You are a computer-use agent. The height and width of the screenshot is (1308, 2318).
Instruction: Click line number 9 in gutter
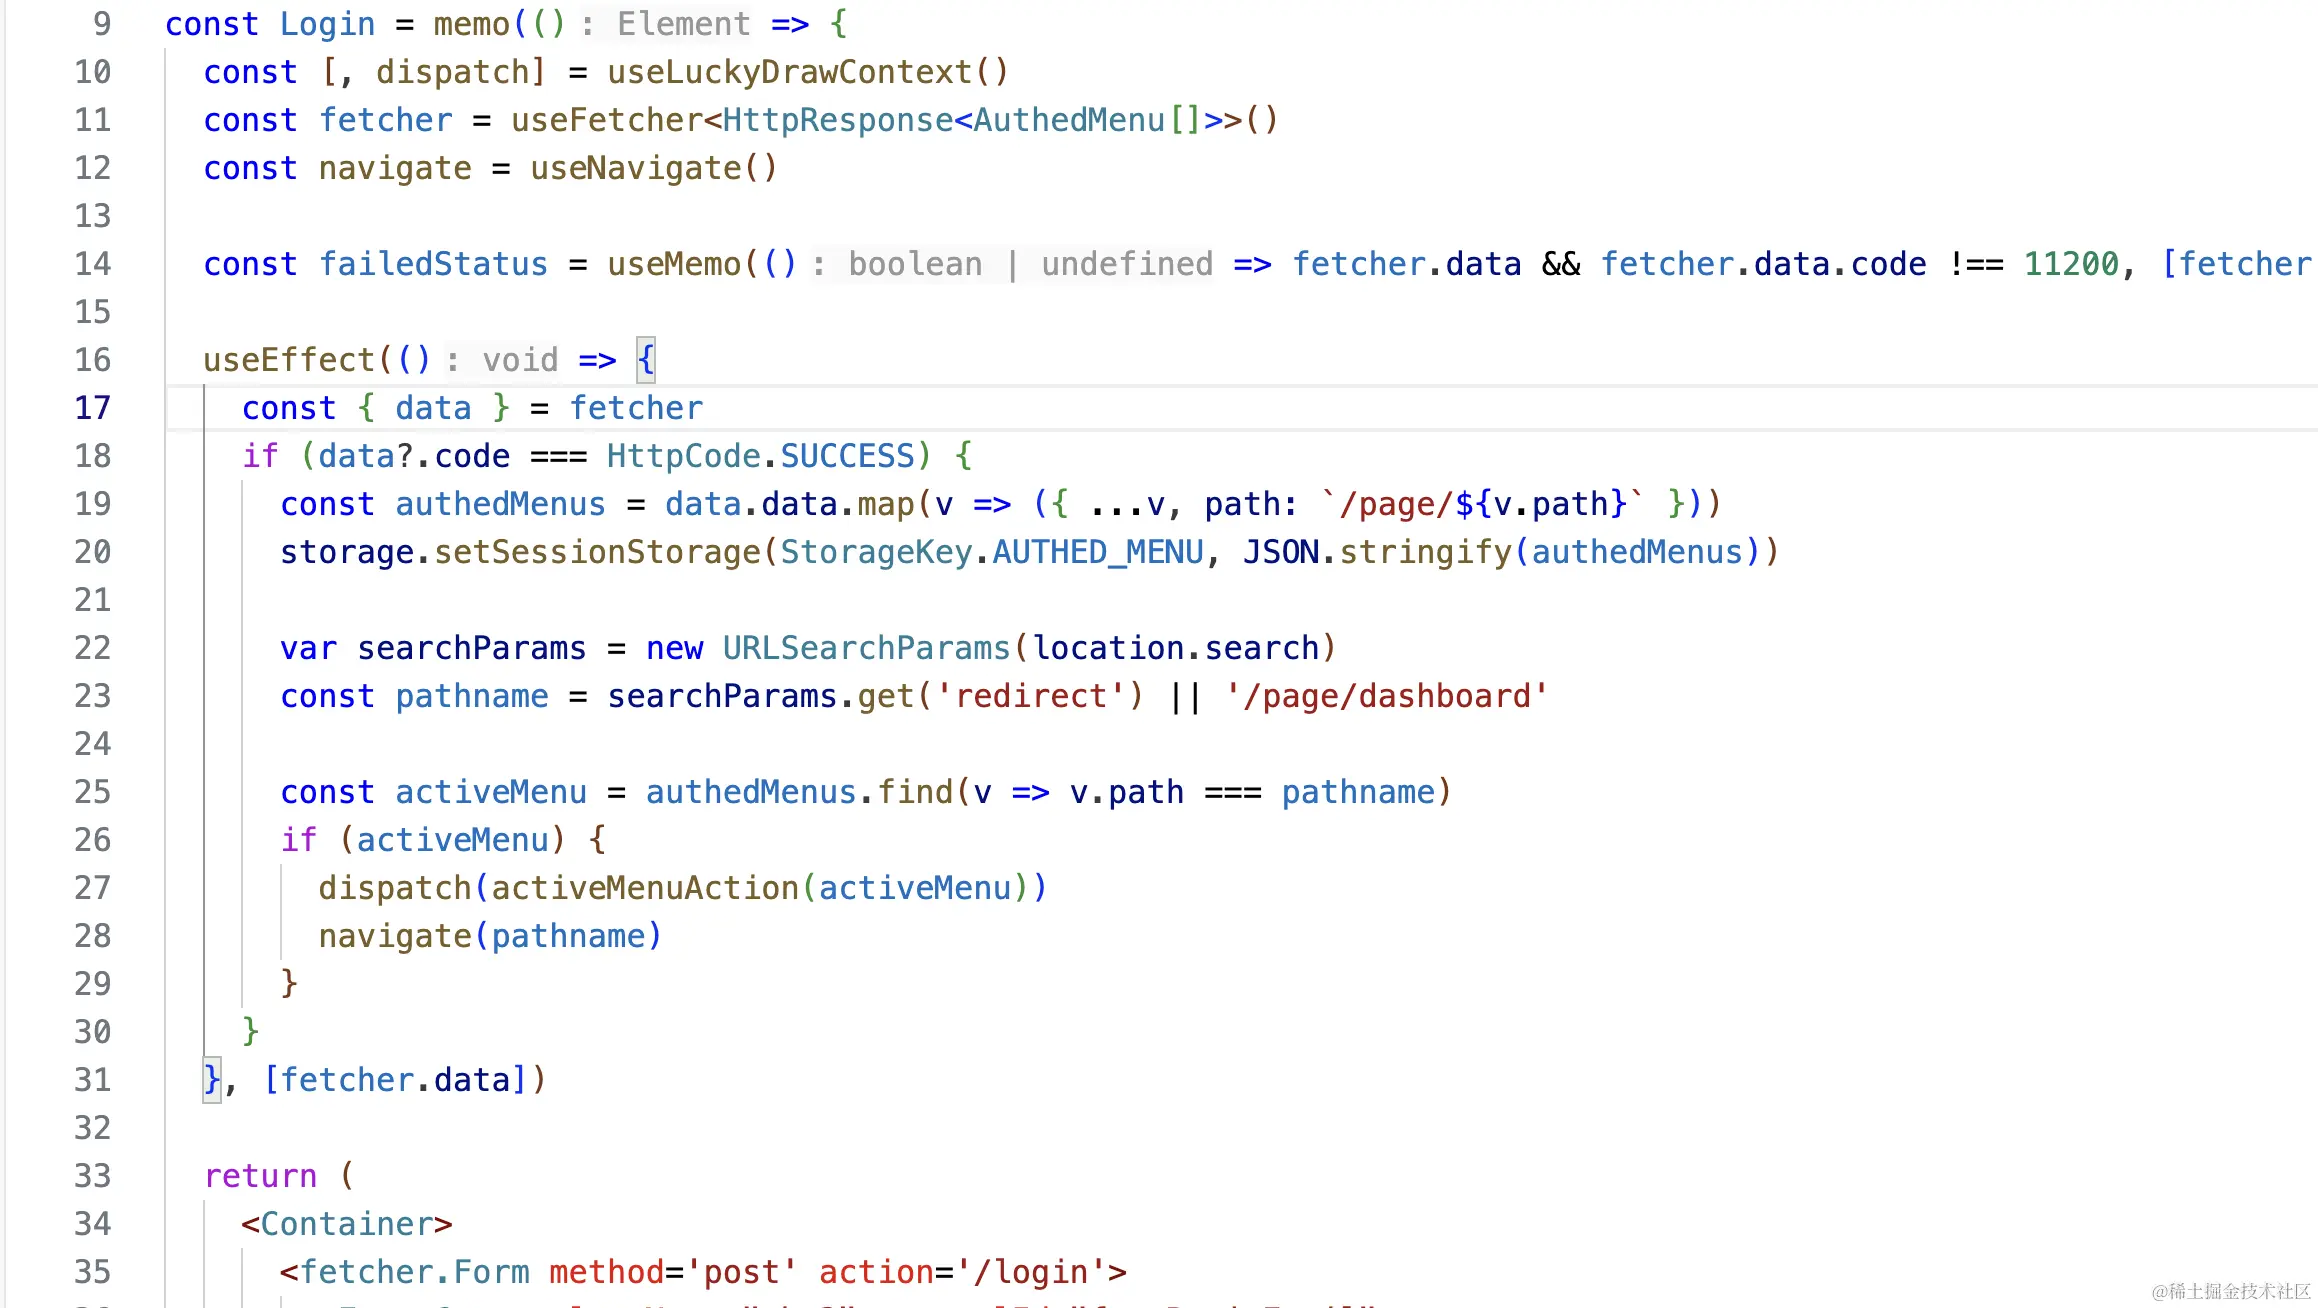coord(101,24)
